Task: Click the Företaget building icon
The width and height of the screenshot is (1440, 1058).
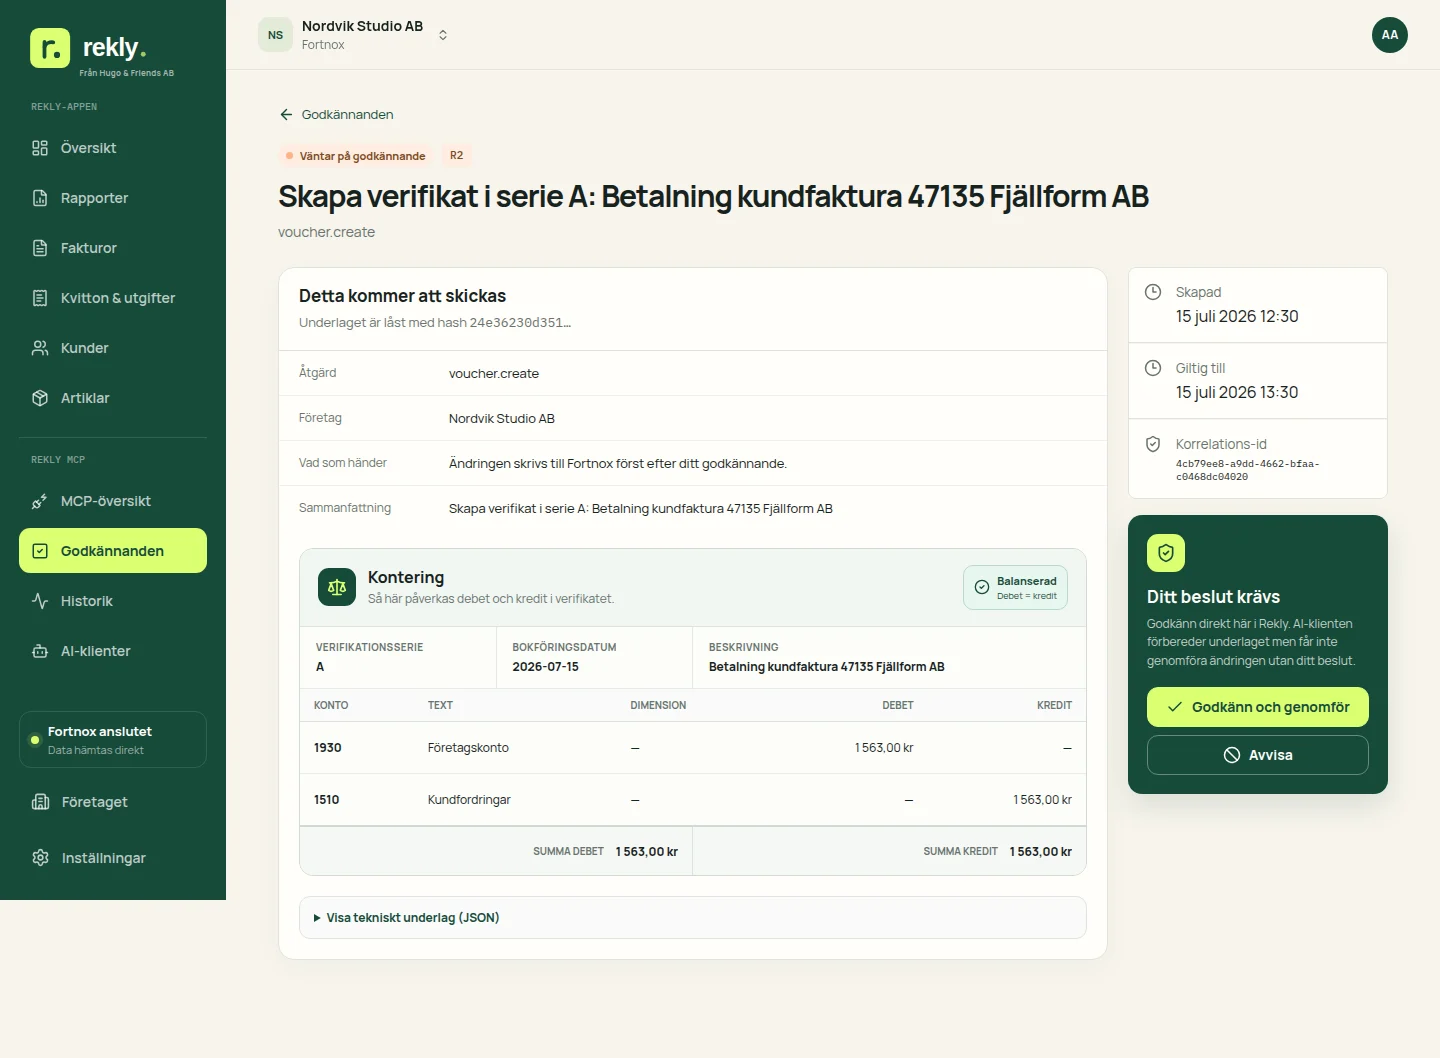Action: (40, 802)
